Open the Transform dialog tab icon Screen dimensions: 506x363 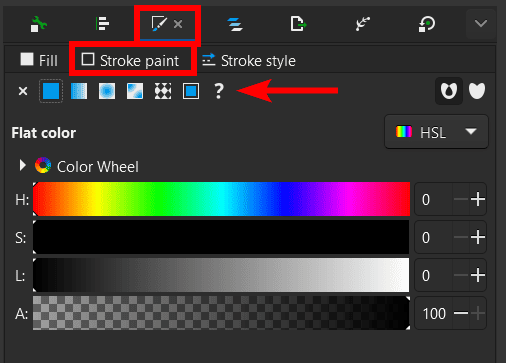click(x=427, y=24)
